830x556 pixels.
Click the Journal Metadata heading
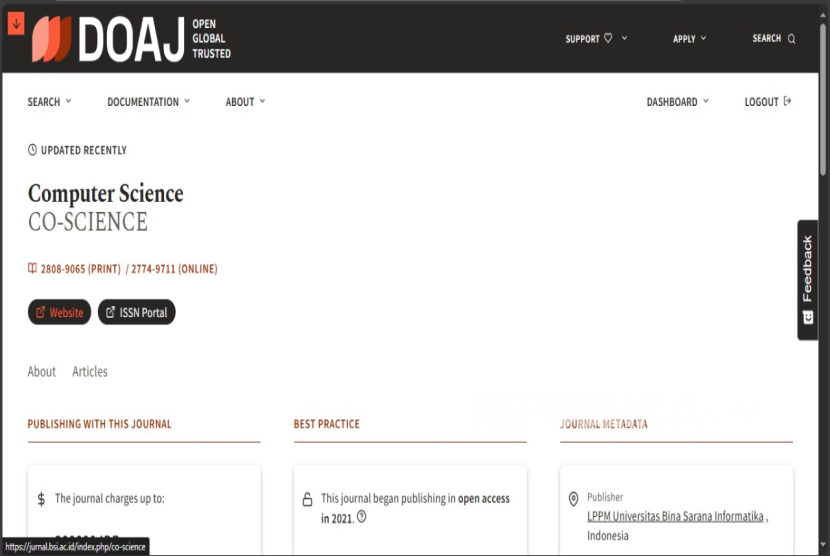click(603, 424)
